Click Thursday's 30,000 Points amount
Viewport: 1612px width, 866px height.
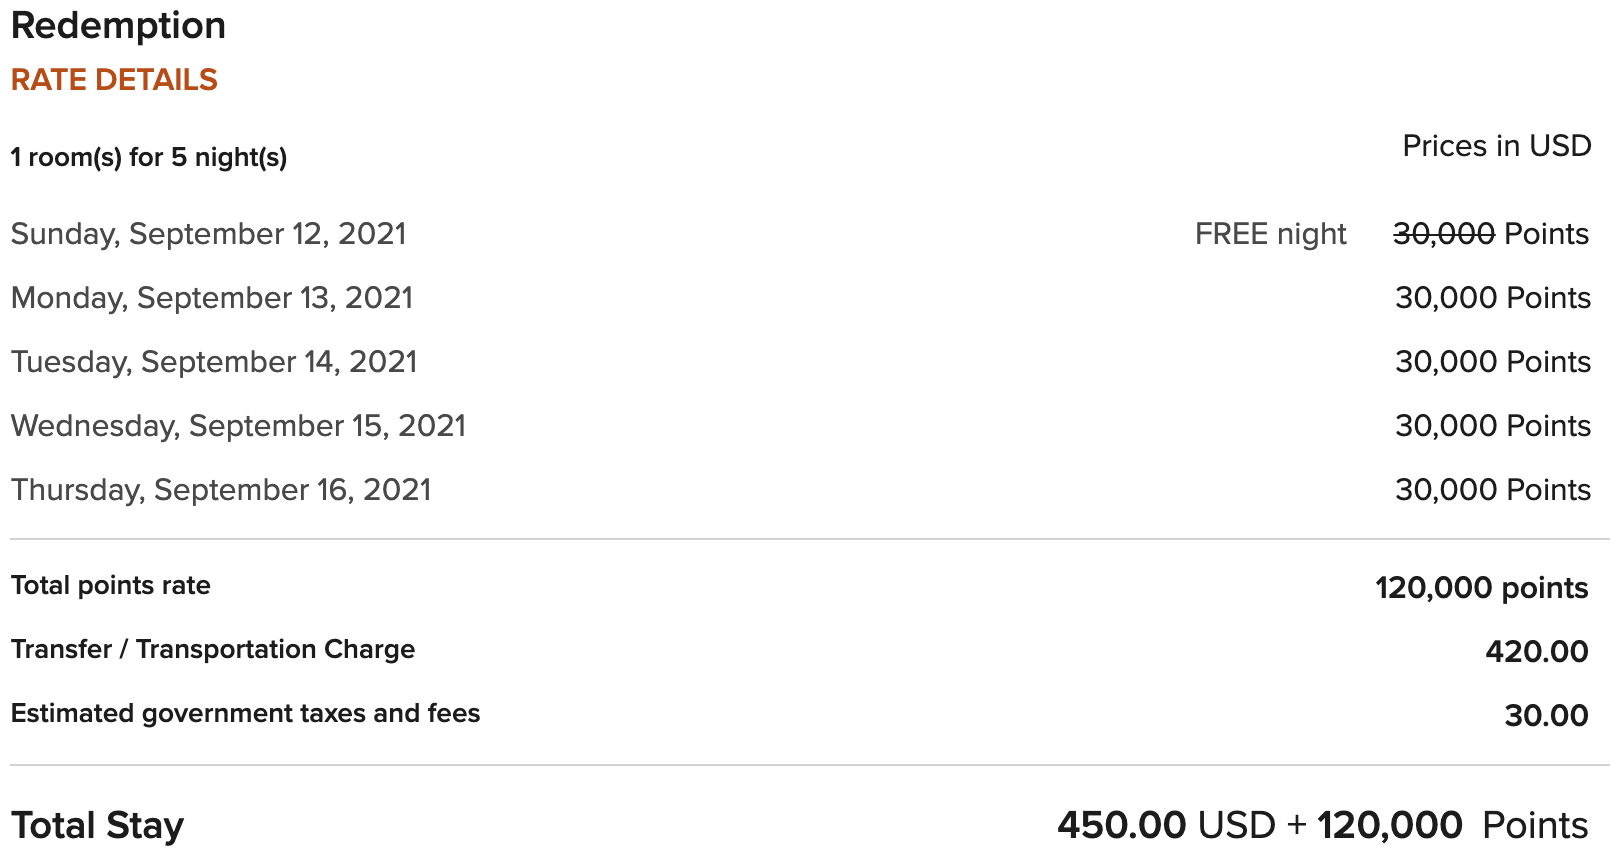(x=1493, y=490)
